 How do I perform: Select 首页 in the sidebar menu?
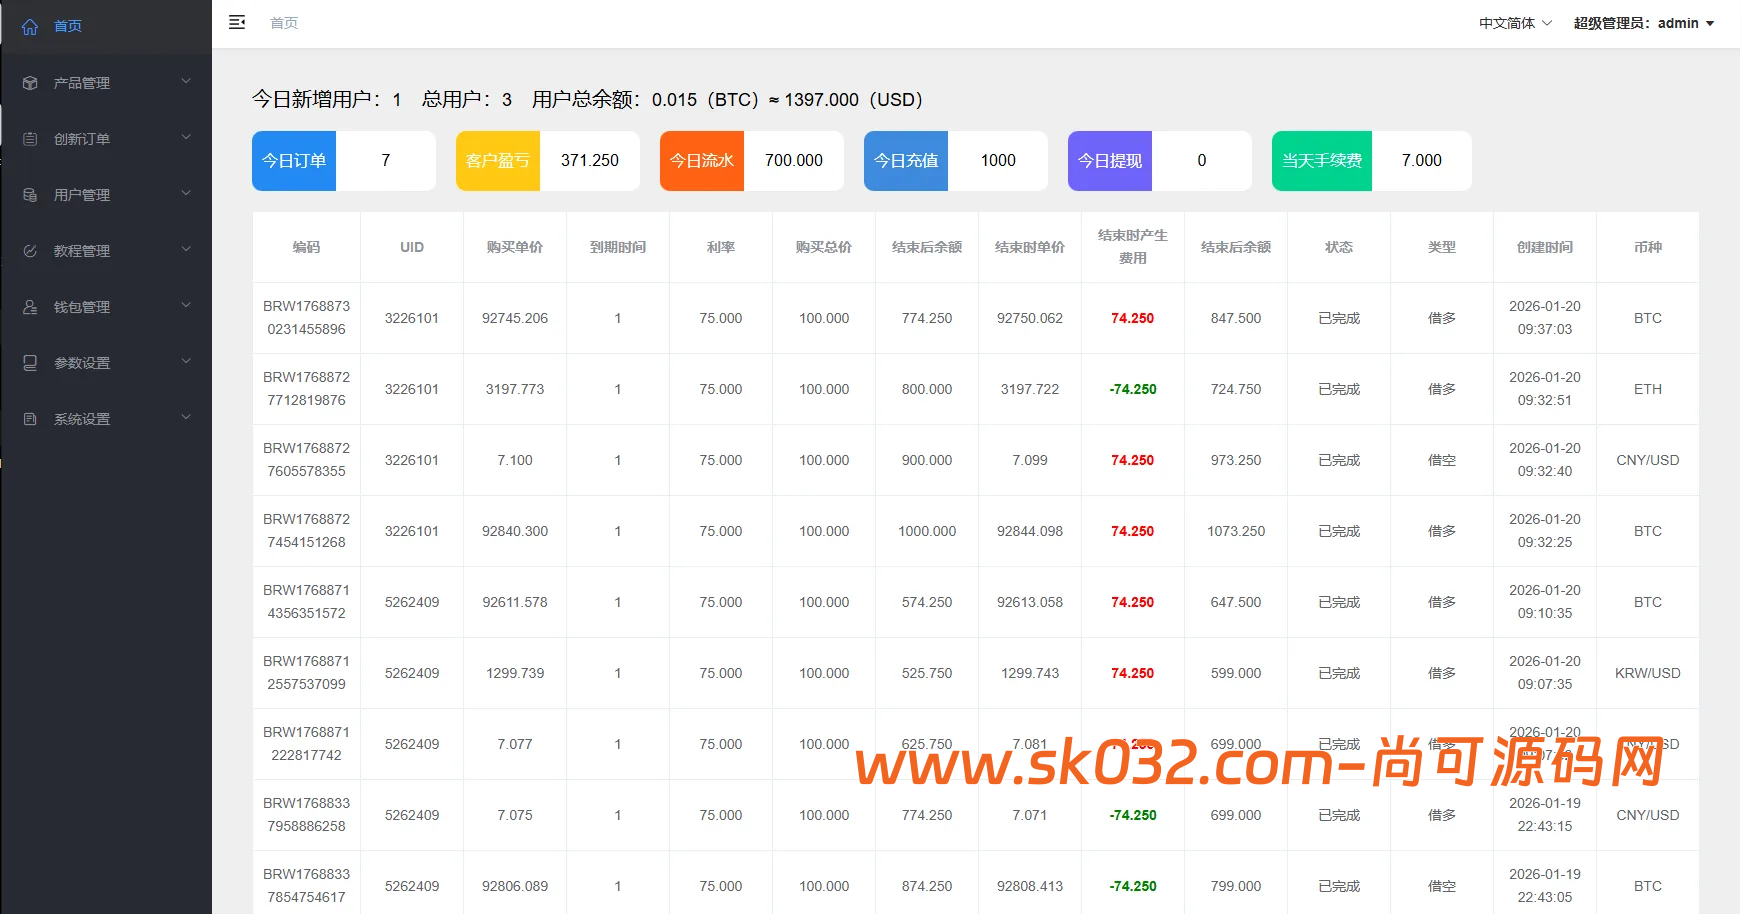tap(68, 26)
